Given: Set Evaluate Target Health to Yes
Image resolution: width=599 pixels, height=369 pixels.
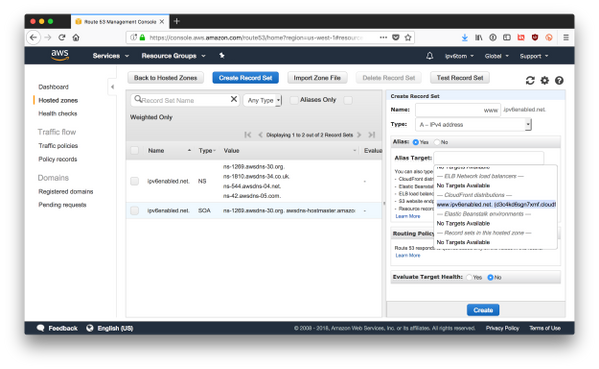Looking at the screenshot, I should tap(469, 277).
